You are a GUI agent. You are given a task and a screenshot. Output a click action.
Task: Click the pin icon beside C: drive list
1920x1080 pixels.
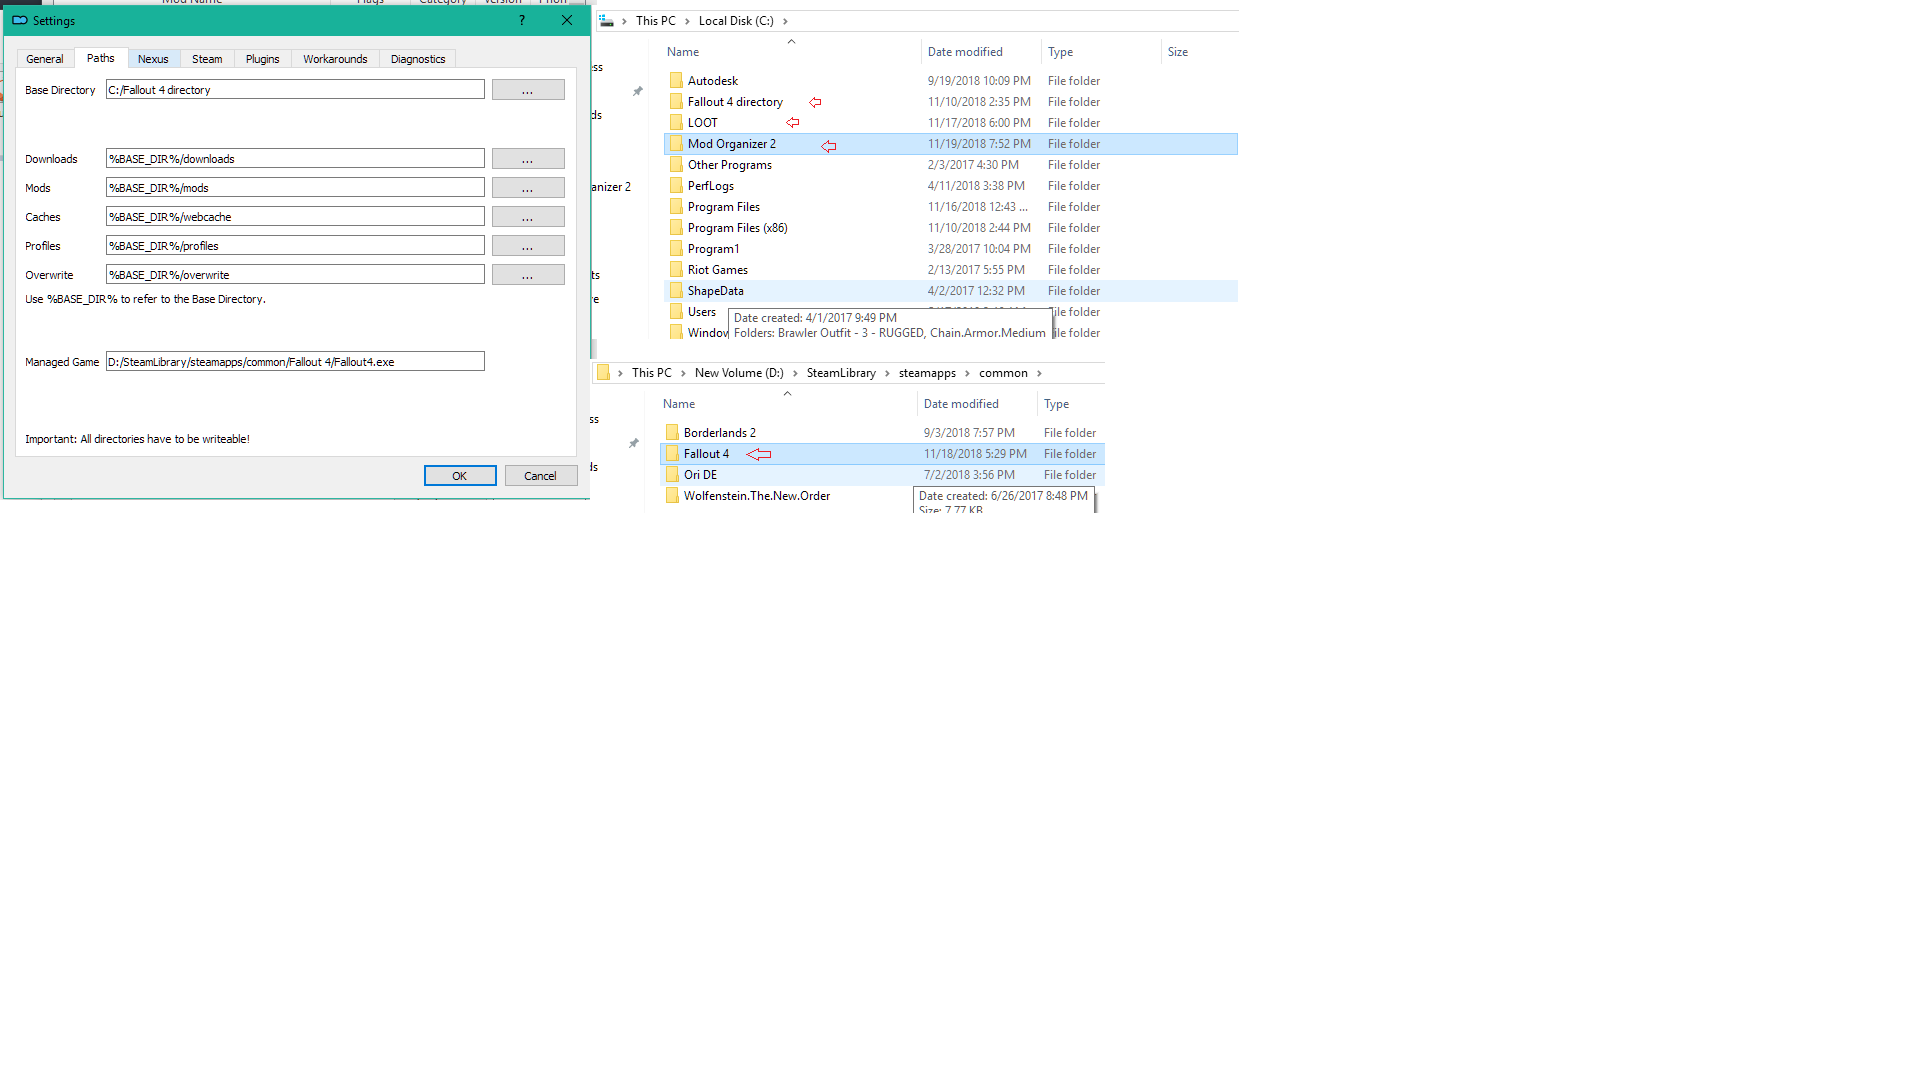pyautogui.click(x=637, y=91)
